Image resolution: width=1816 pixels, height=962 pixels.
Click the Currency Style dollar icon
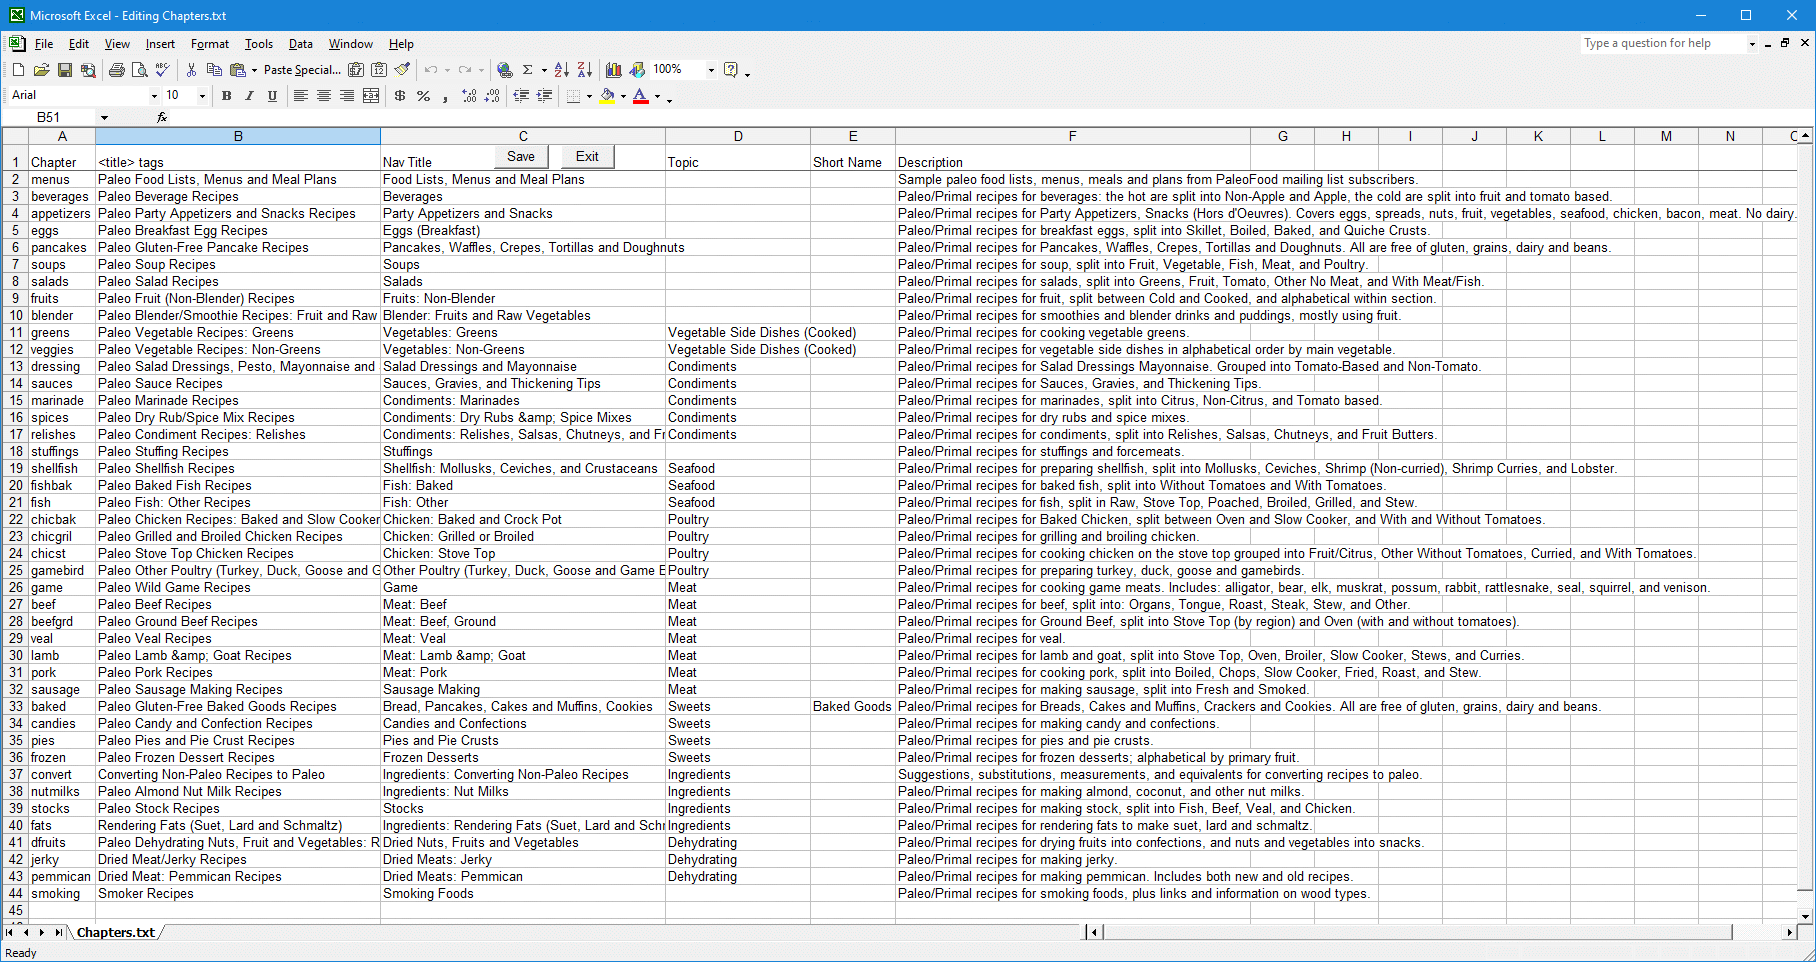click(400, 96)
